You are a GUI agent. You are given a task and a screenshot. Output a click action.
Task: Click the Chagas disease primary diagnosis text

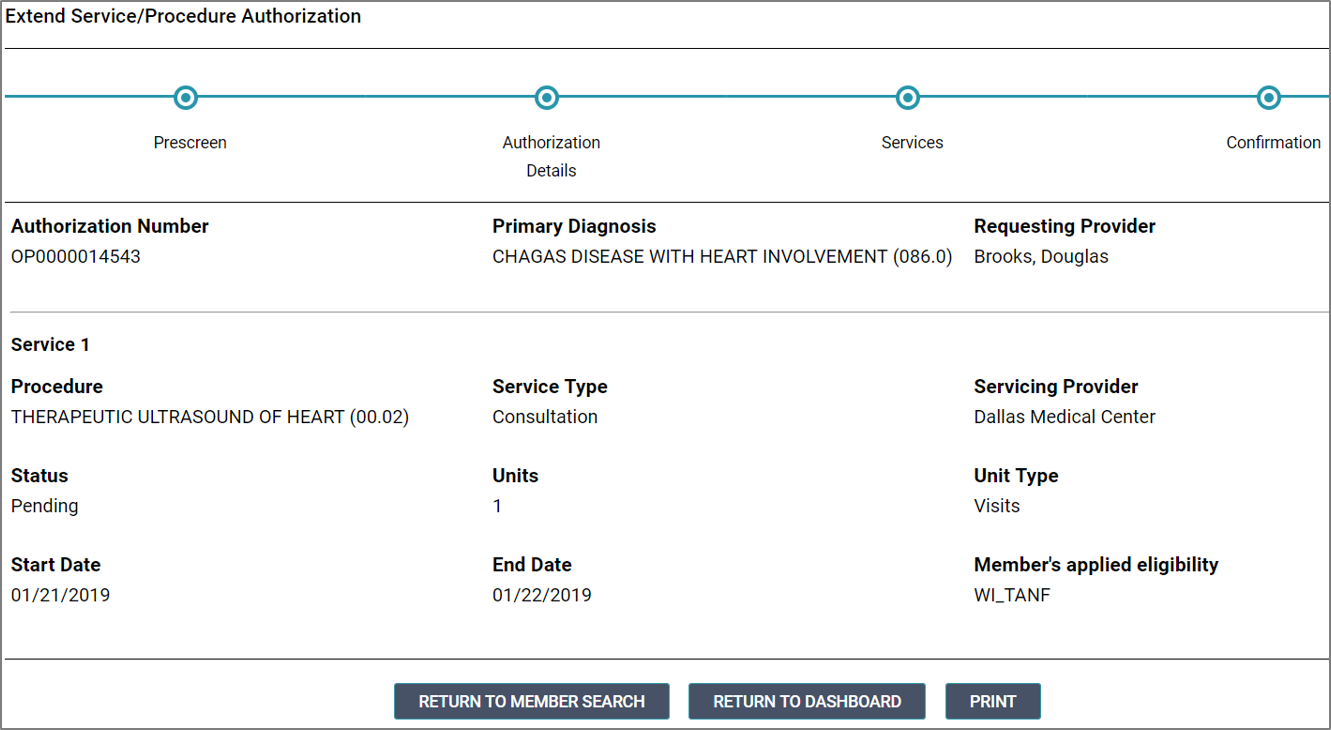pos(722,257)
